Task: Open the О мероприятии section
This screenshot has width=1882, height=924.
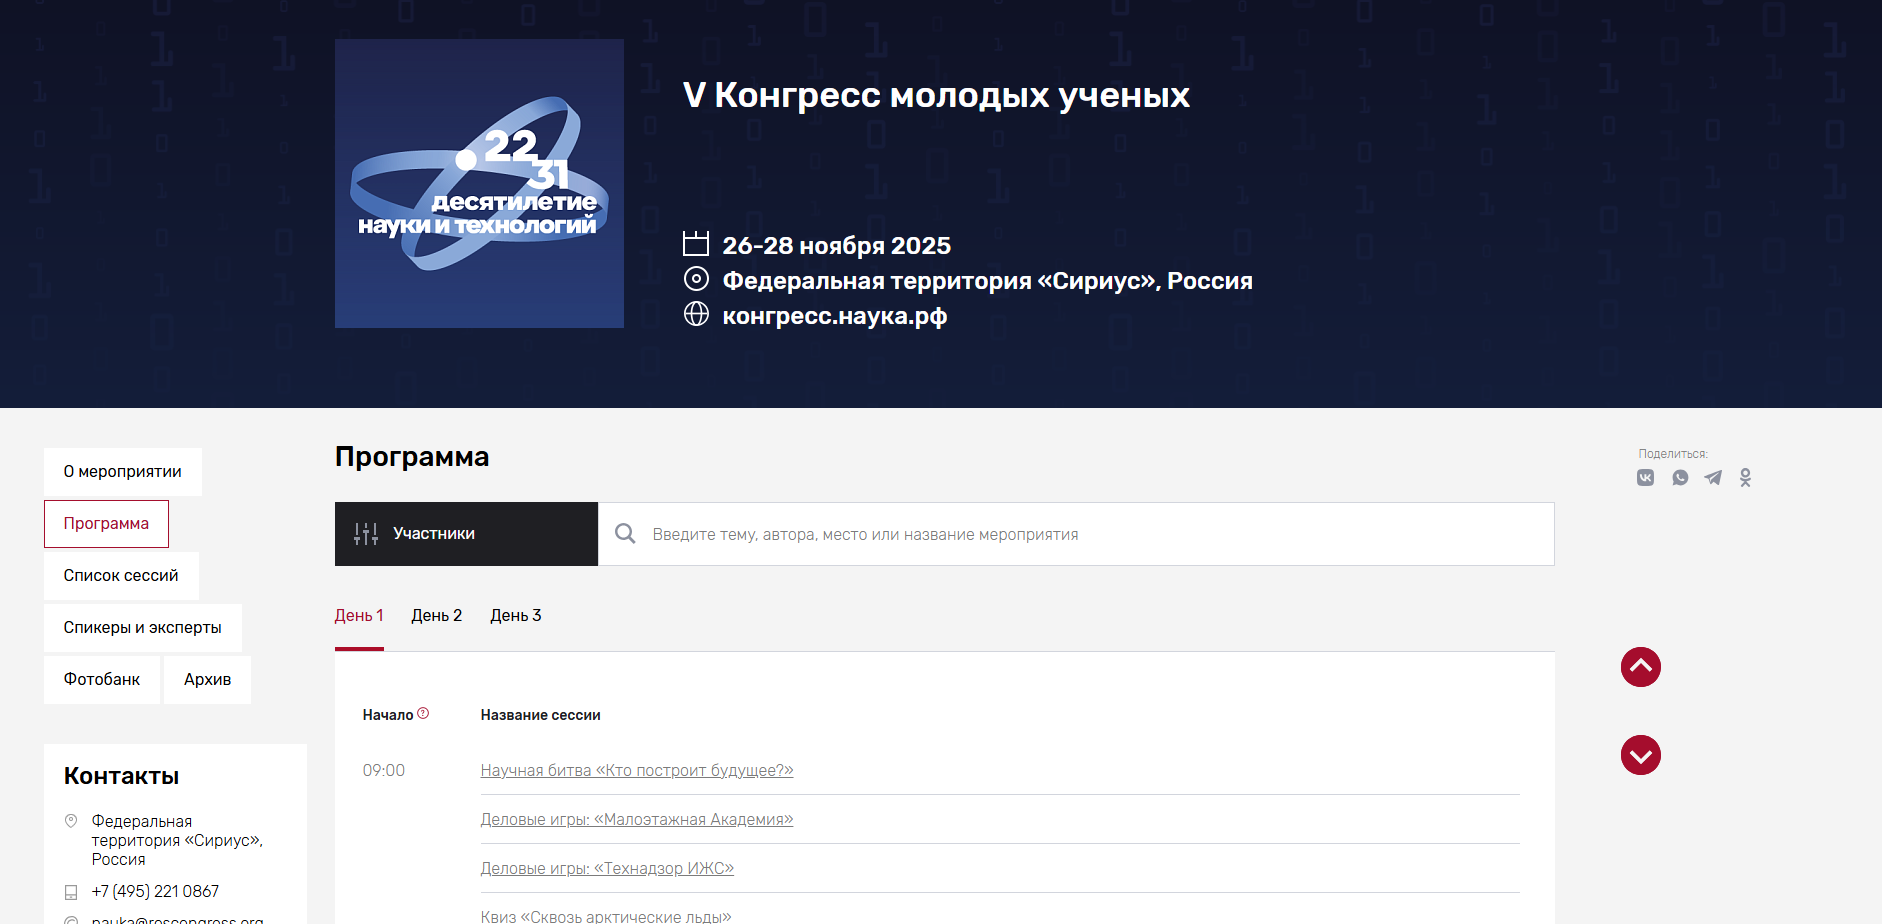Action: [123, 472]
